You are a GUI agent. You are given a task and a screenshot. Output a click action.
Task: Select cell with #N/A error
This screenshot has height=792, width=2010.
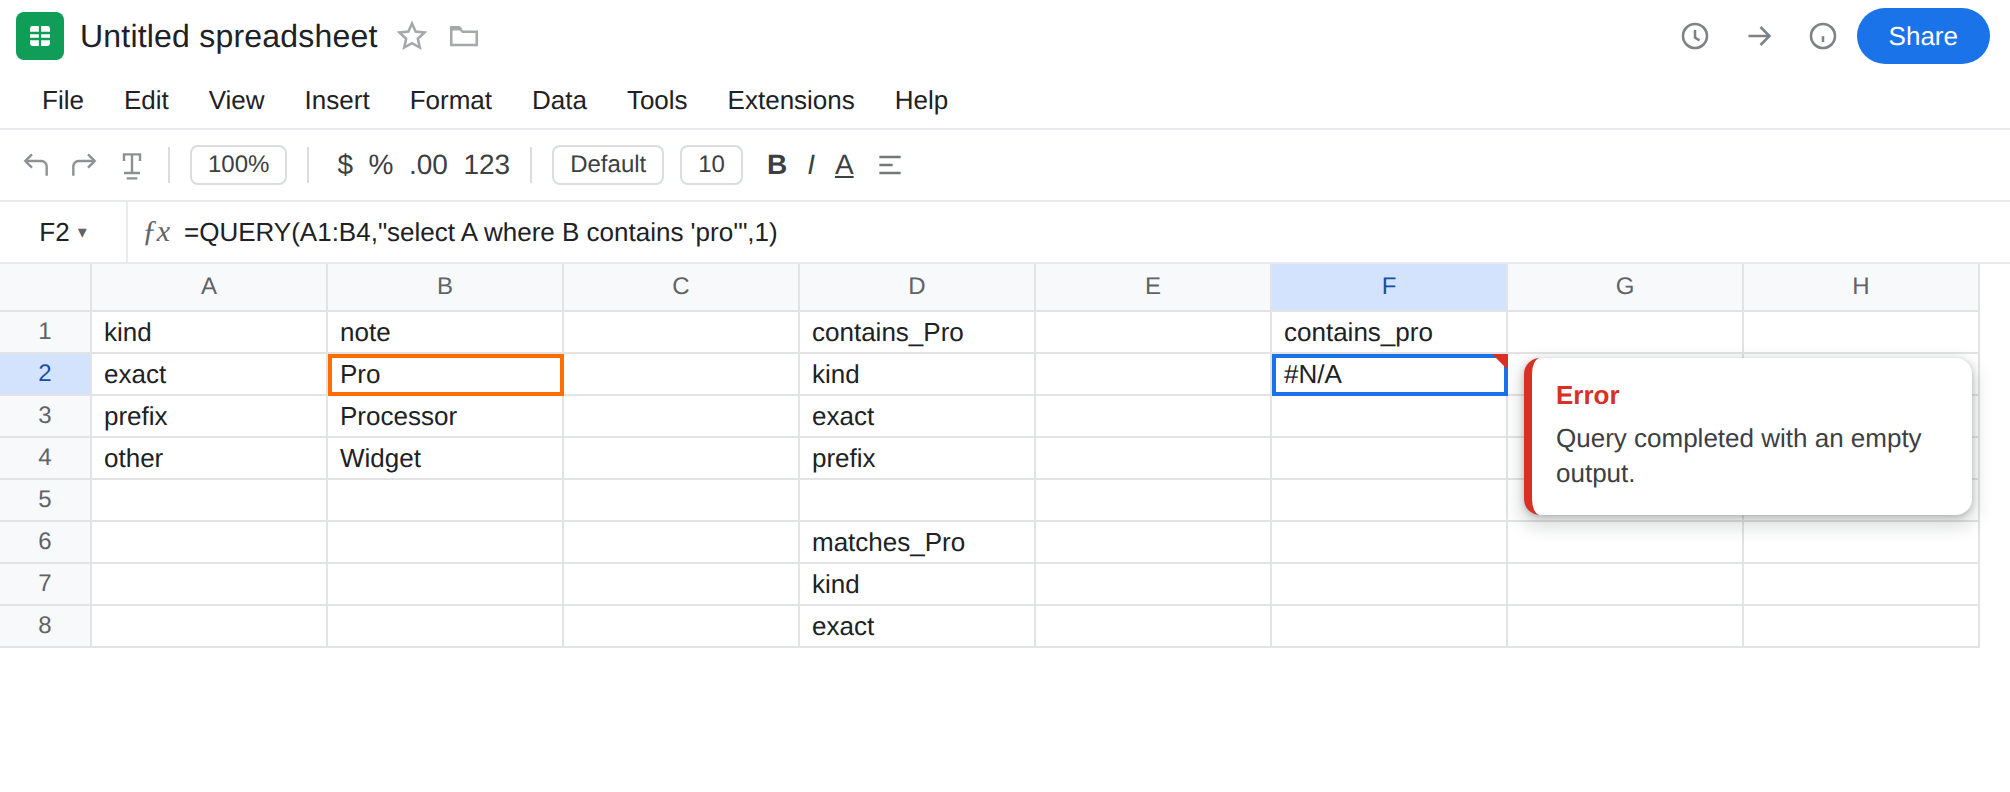click(1389, 375)
